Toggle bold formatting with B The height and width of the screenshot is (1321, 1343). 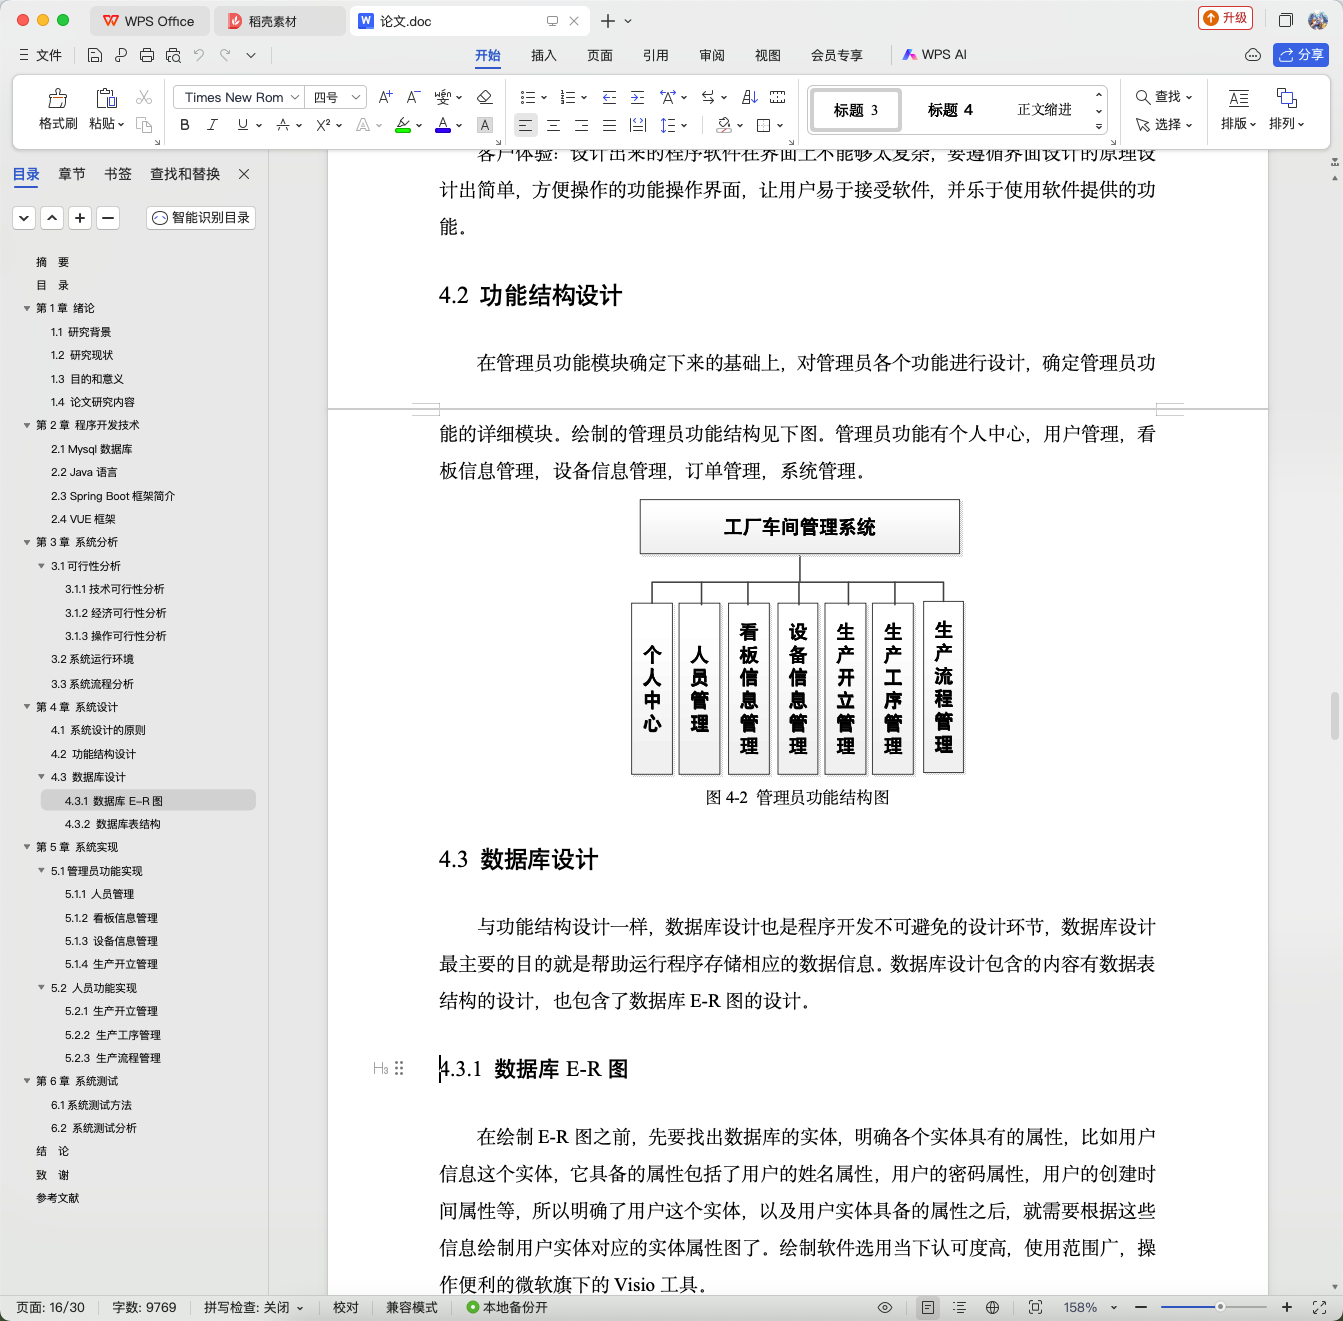point(184,125)
